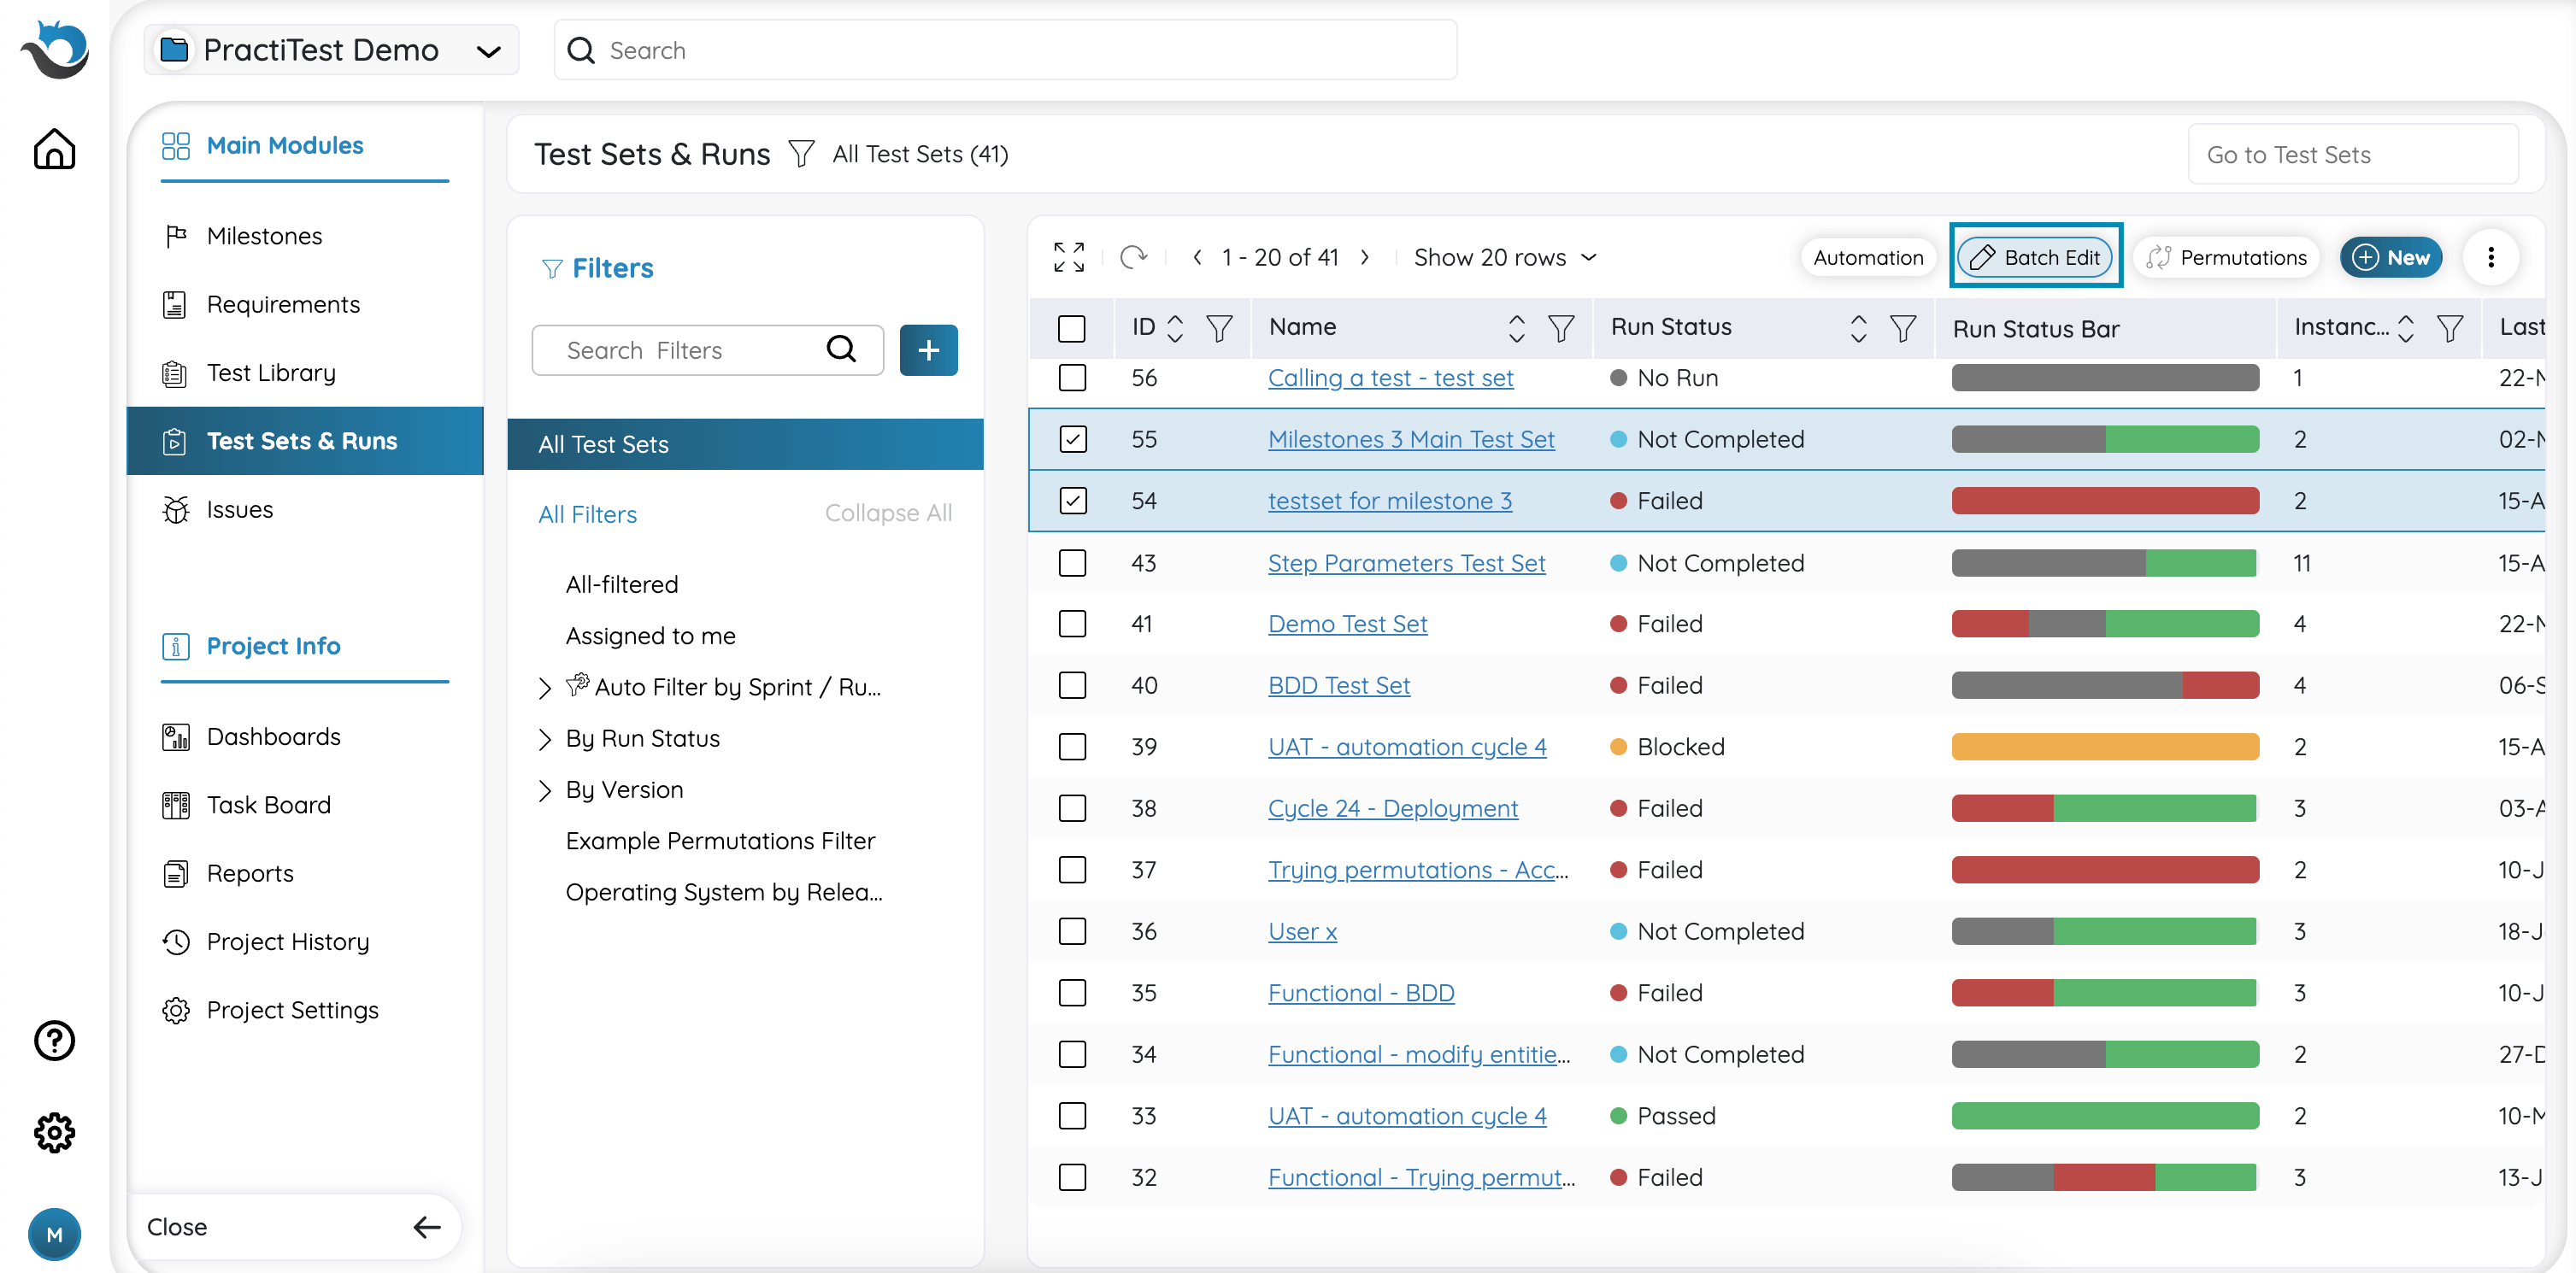2576x1273 pixels.
Task: Go to next page of results
Action: point(1365,257)
